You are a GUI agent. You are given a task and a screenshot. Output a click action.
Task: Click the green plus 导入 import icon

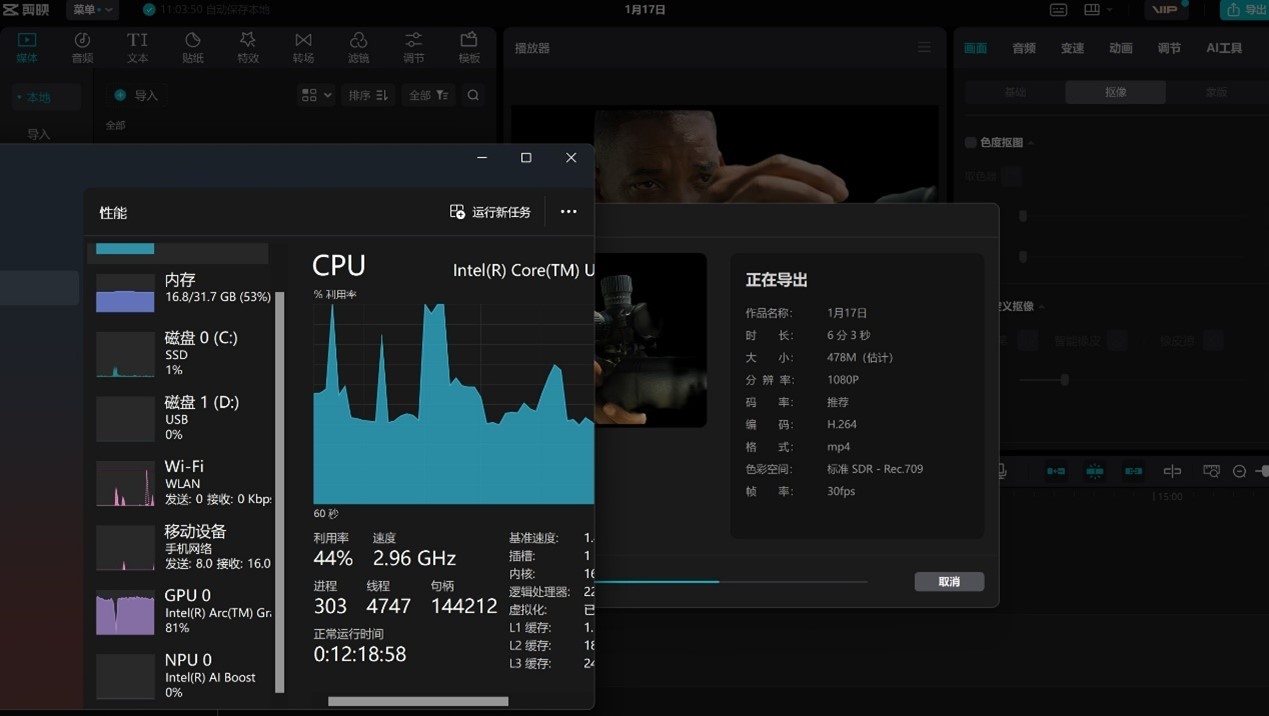coord(120,95)
